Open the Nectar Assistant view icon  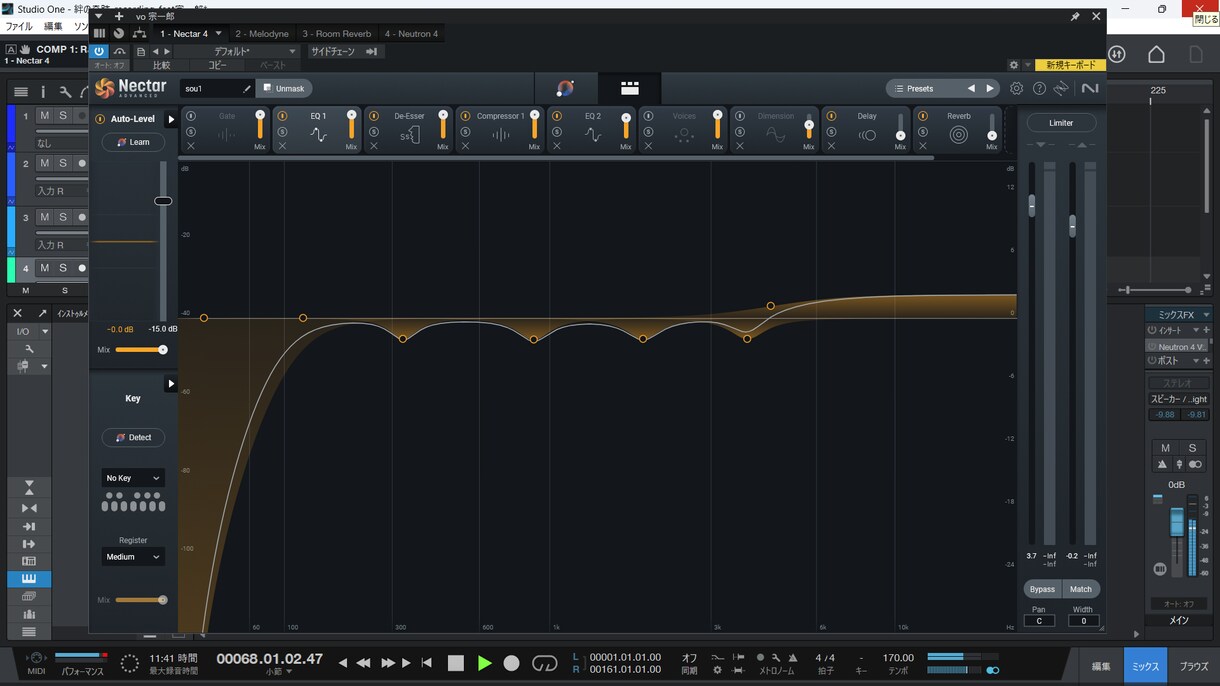(565, 88)
